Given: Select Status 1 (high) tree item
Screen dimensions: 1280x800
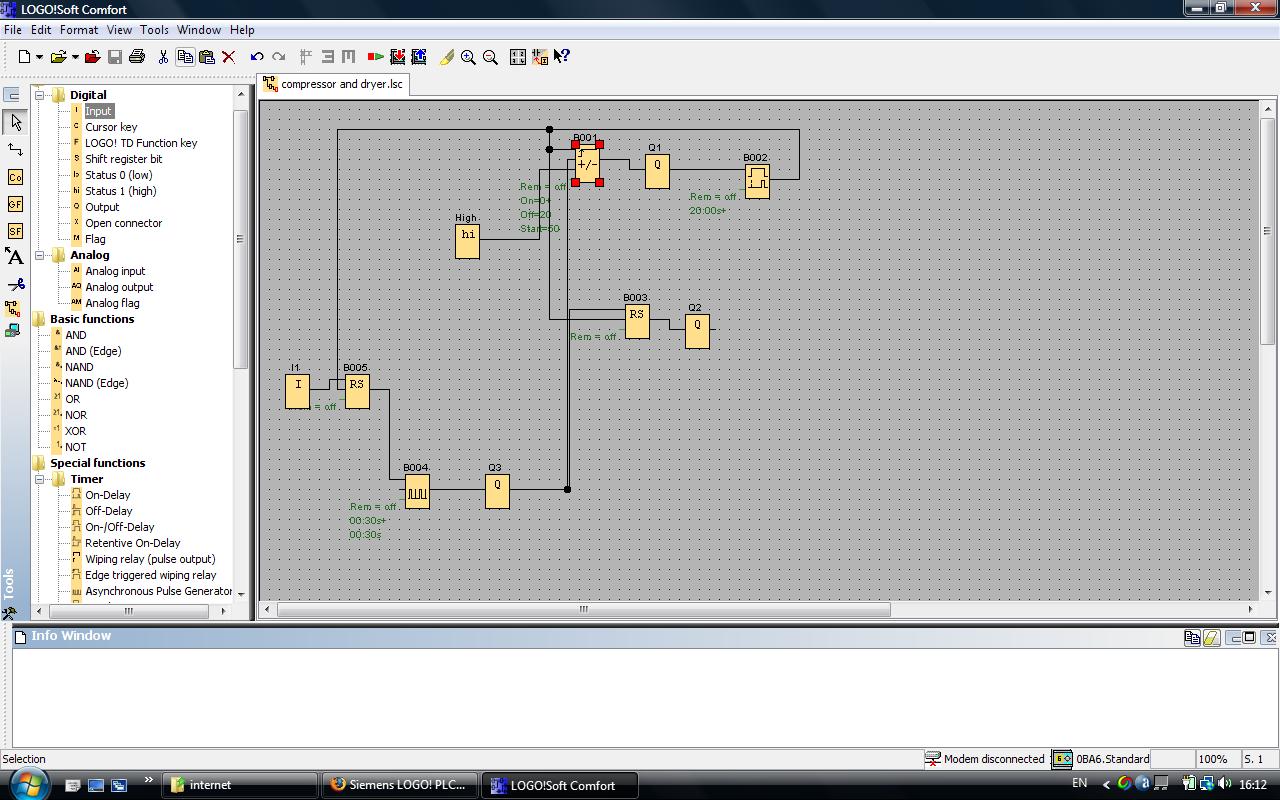Looking at the screenshot, I should click(x=120, y=191).
